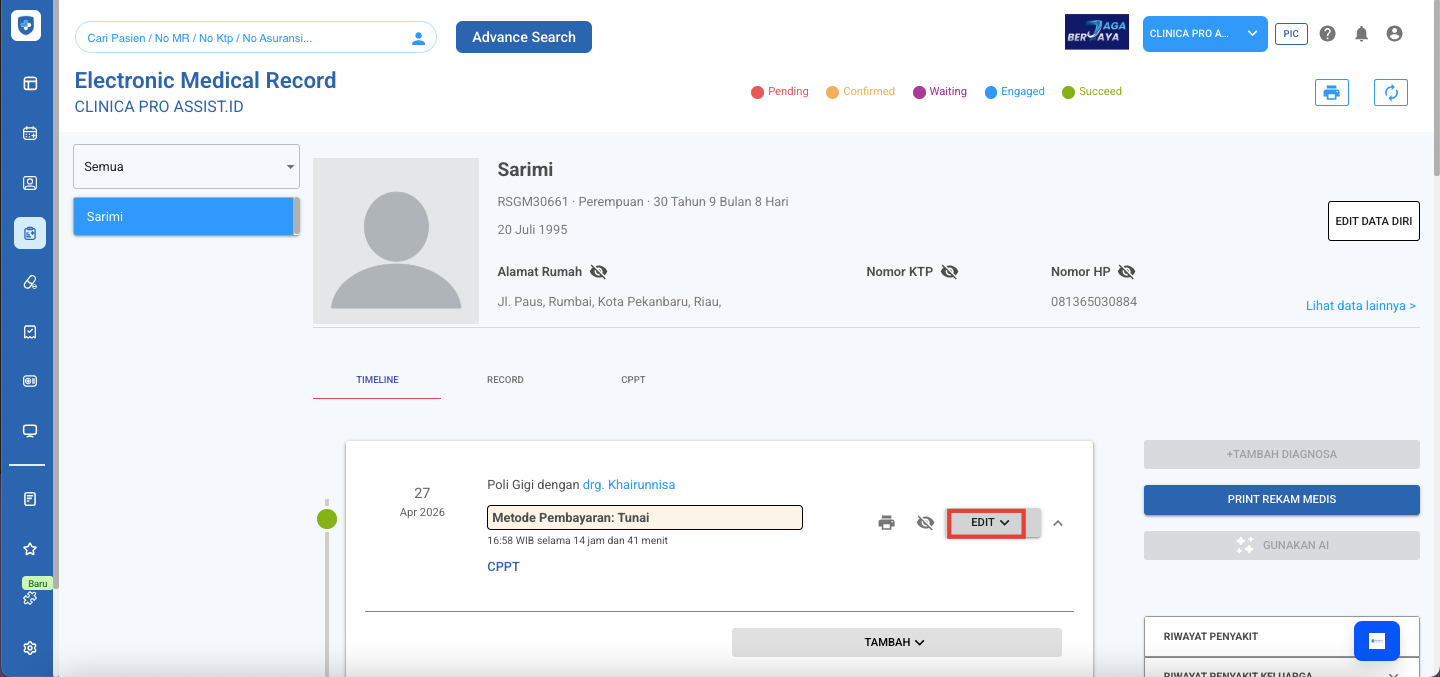Click the calendar icon in the left sidebar

click(30, 133)
